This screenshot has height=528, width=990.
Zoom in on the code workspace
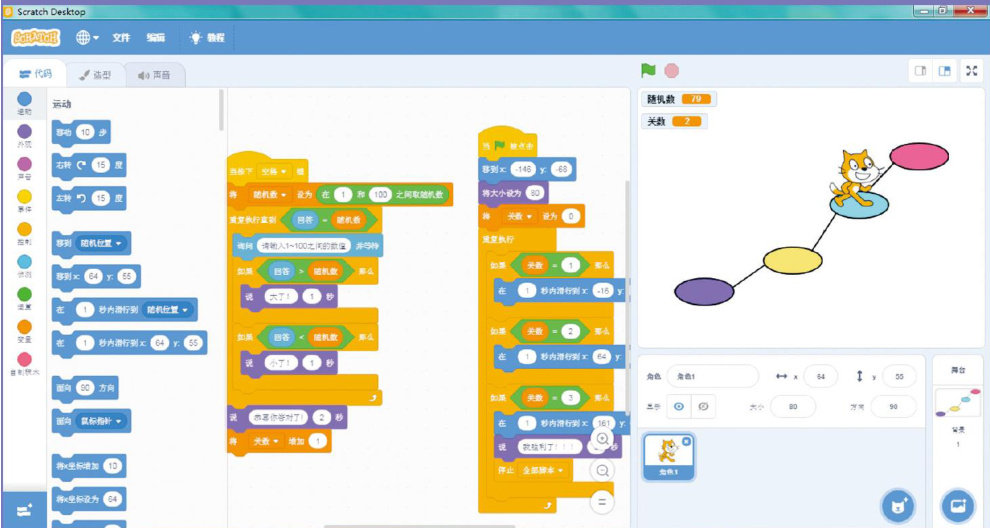602,438
